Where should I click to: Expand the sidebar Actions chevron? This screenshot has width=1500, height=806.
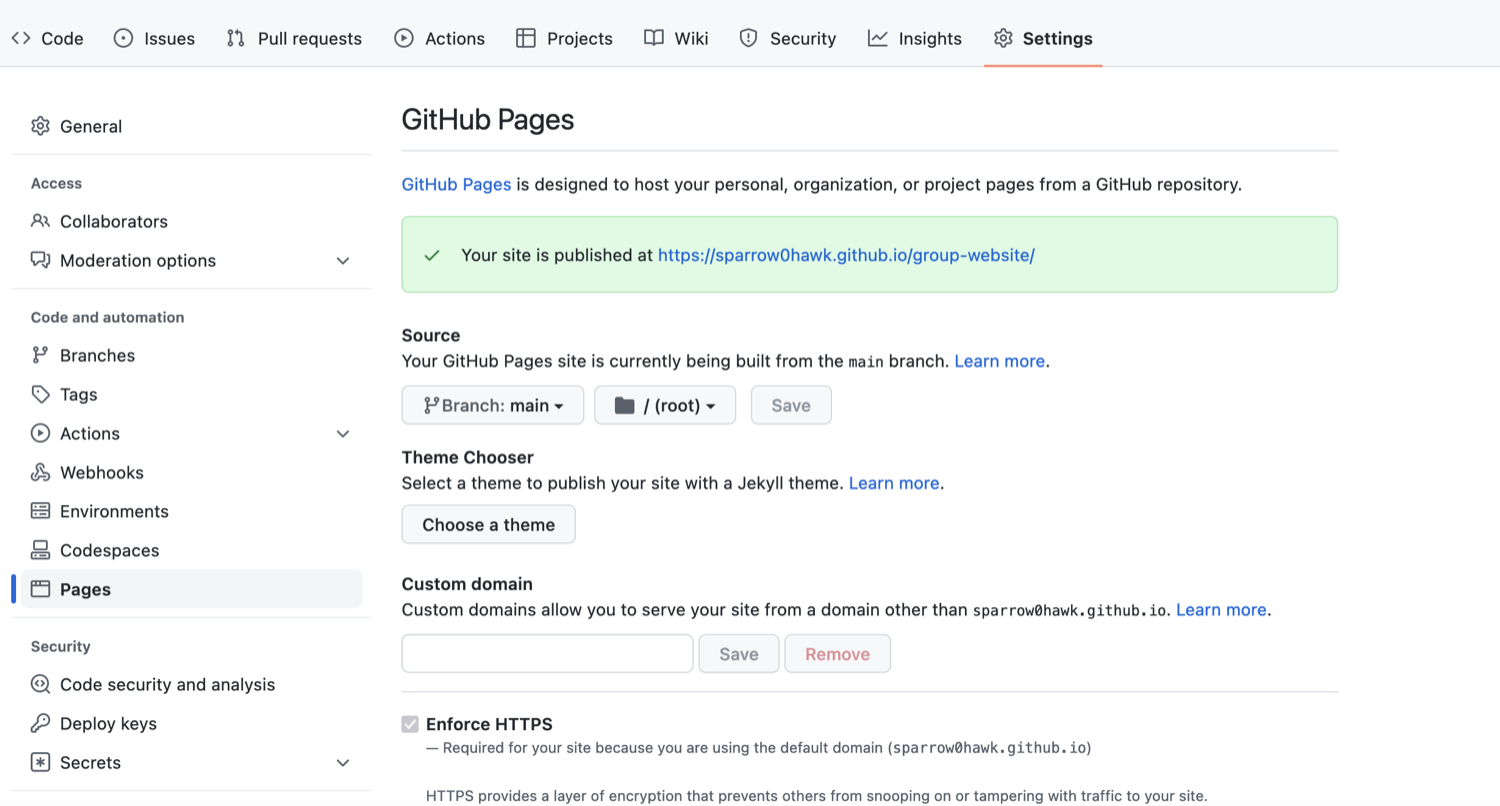pyautogui.click(x=343, y=434)
